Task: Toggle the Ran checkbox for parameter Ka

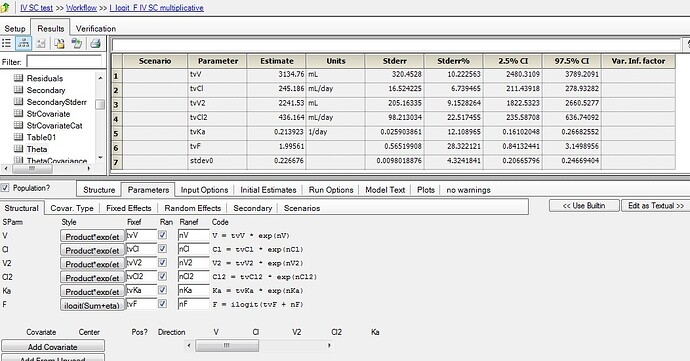Action: coord(162,290)
